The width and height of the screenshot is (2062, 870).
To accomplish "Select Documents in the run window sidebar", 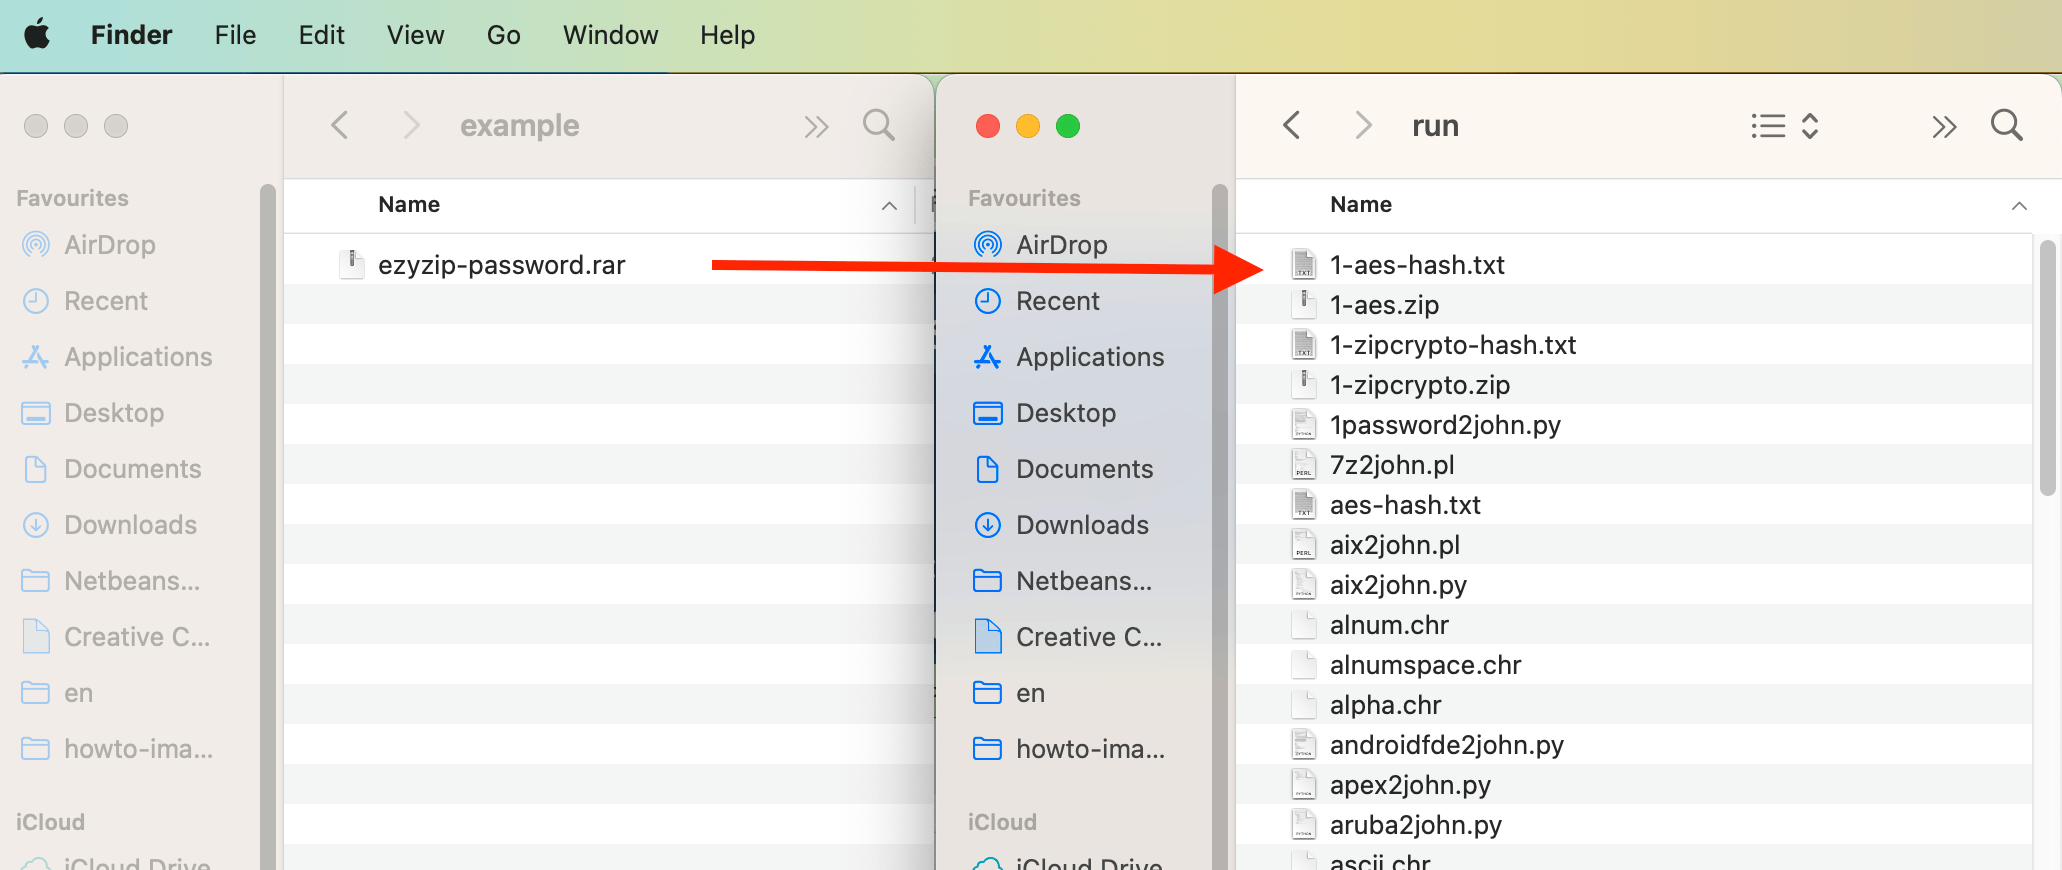I will pos(1084,469).
